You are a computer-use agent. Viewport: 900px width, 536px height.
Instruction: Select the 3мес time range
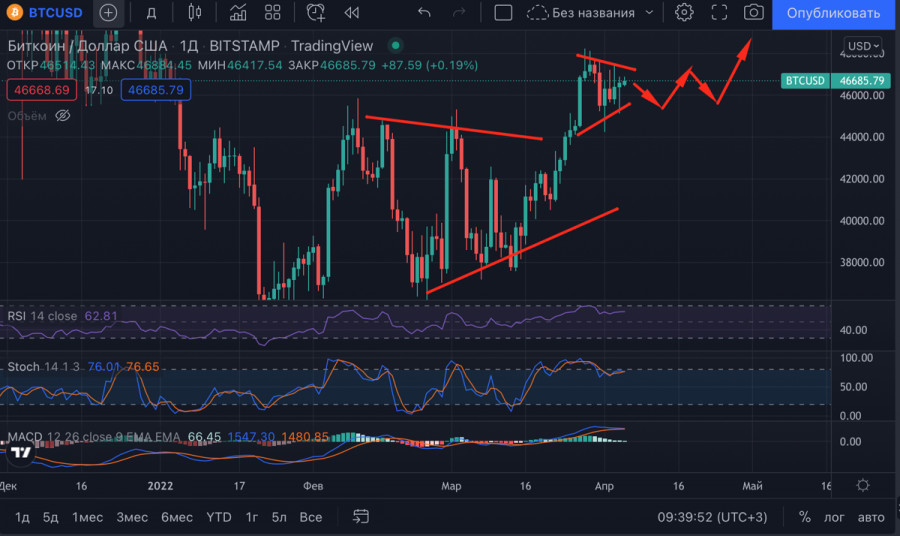(132, 517)
